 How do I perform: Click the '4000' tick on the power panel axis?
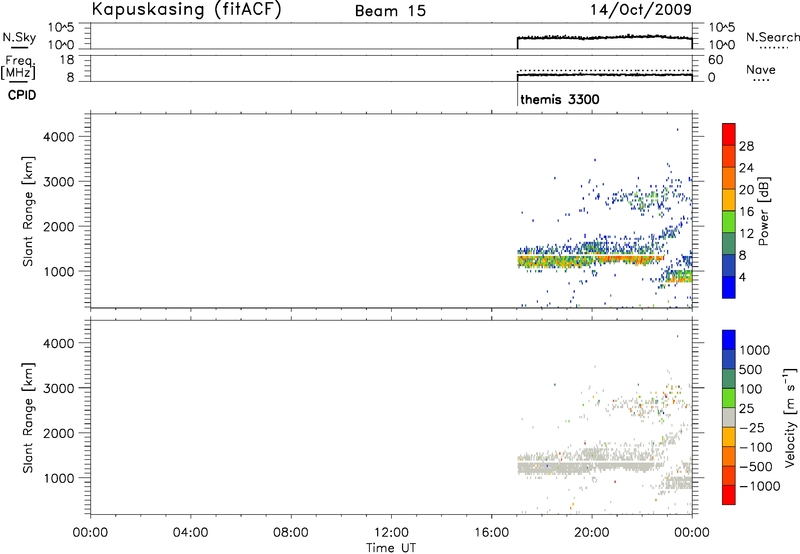pos(59,137)
